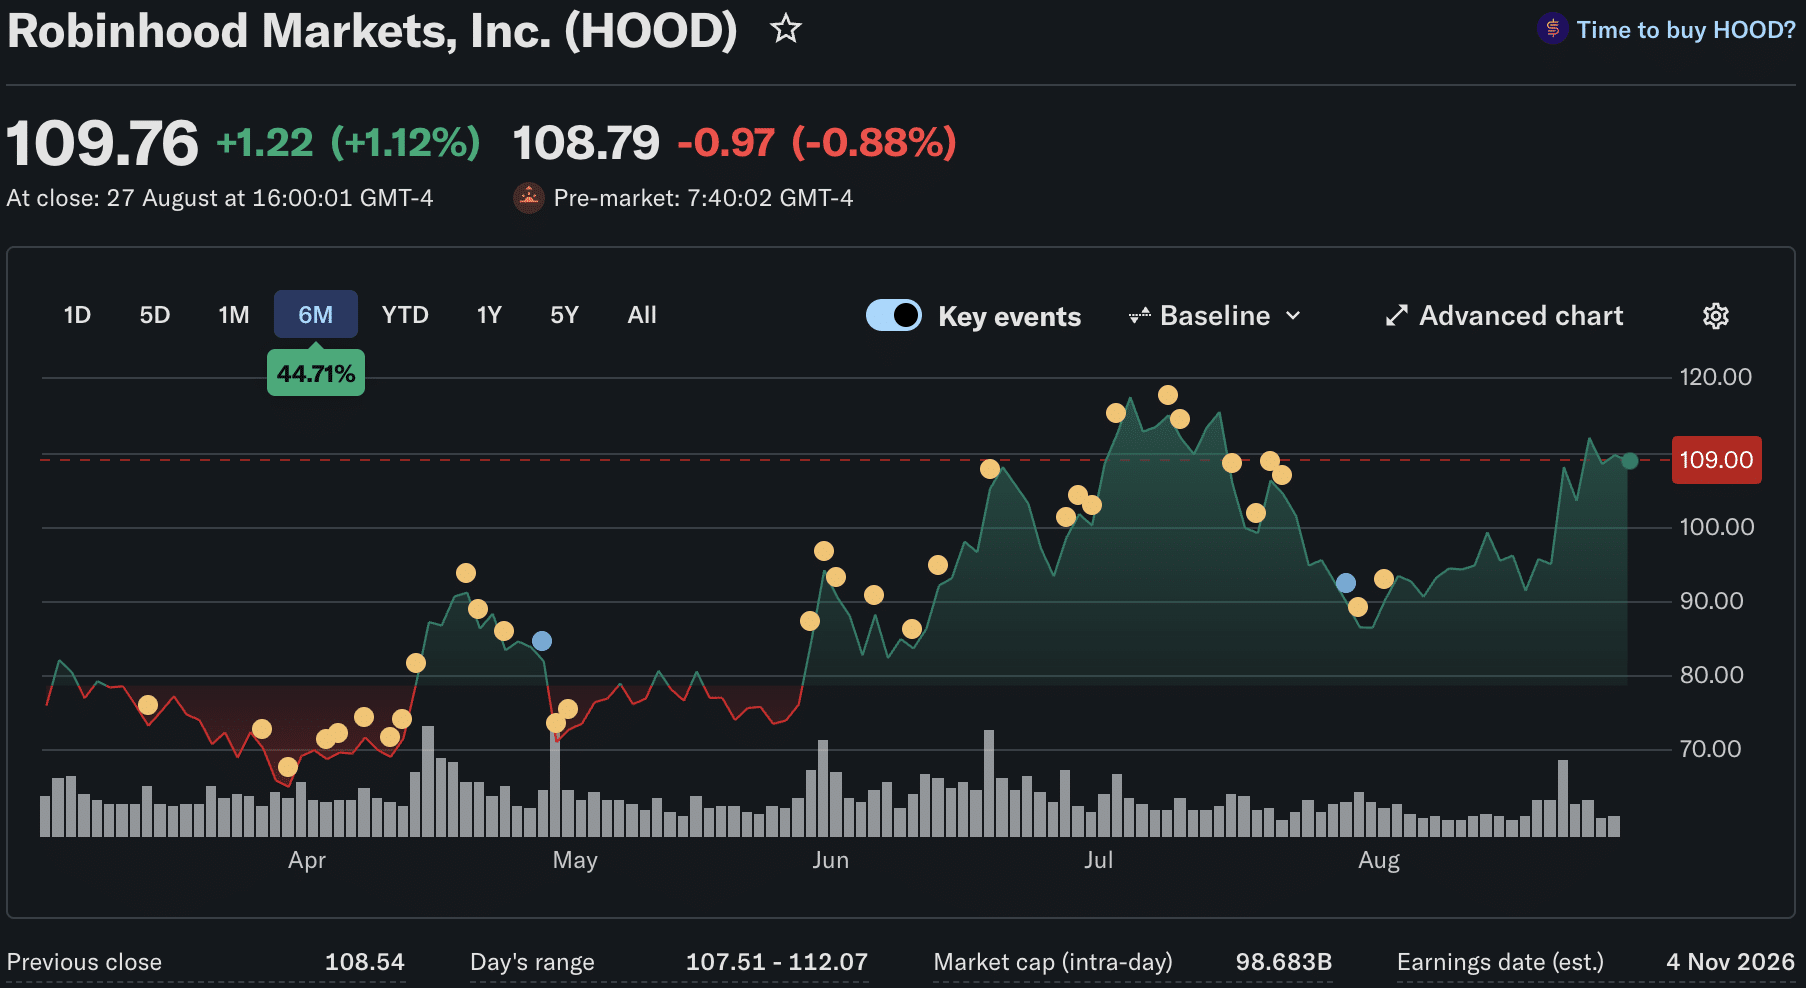
Task: Click the Robinhood Markets, Inc. (HOOD) title
Action: pos(372,31)
